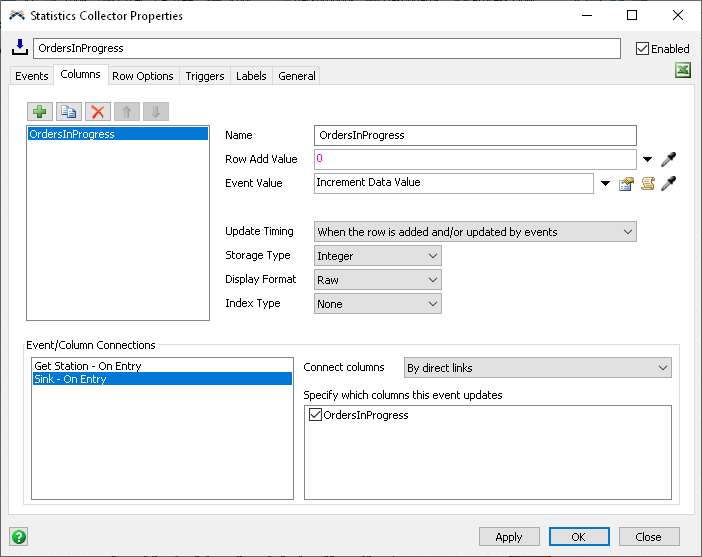Click the Excel export icon
702x557 pixels.
pyautogui.click(x=683, y=71)
